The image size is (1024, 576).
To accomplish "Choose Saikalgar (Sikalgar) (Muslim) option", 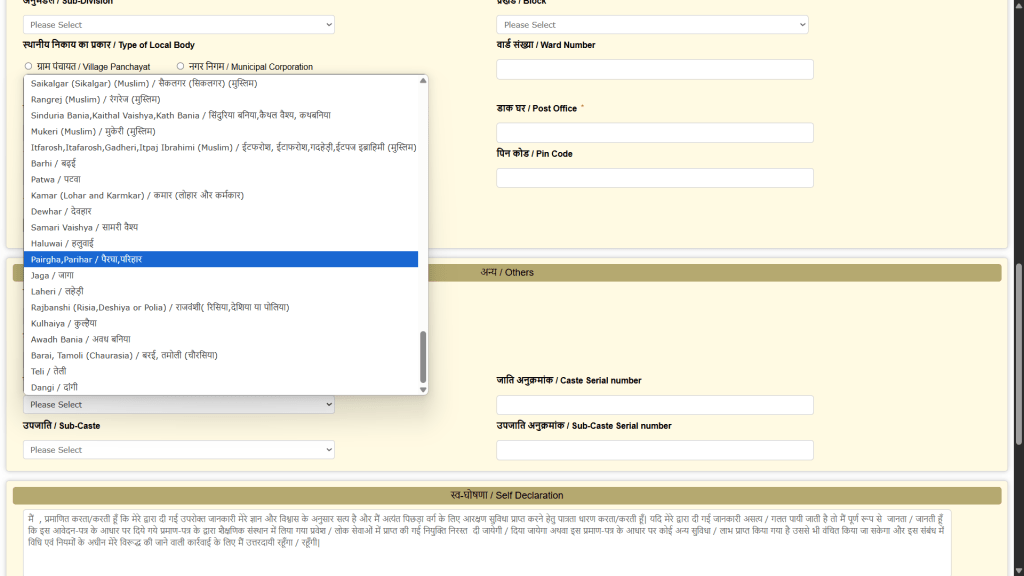I will coord(221,83).
